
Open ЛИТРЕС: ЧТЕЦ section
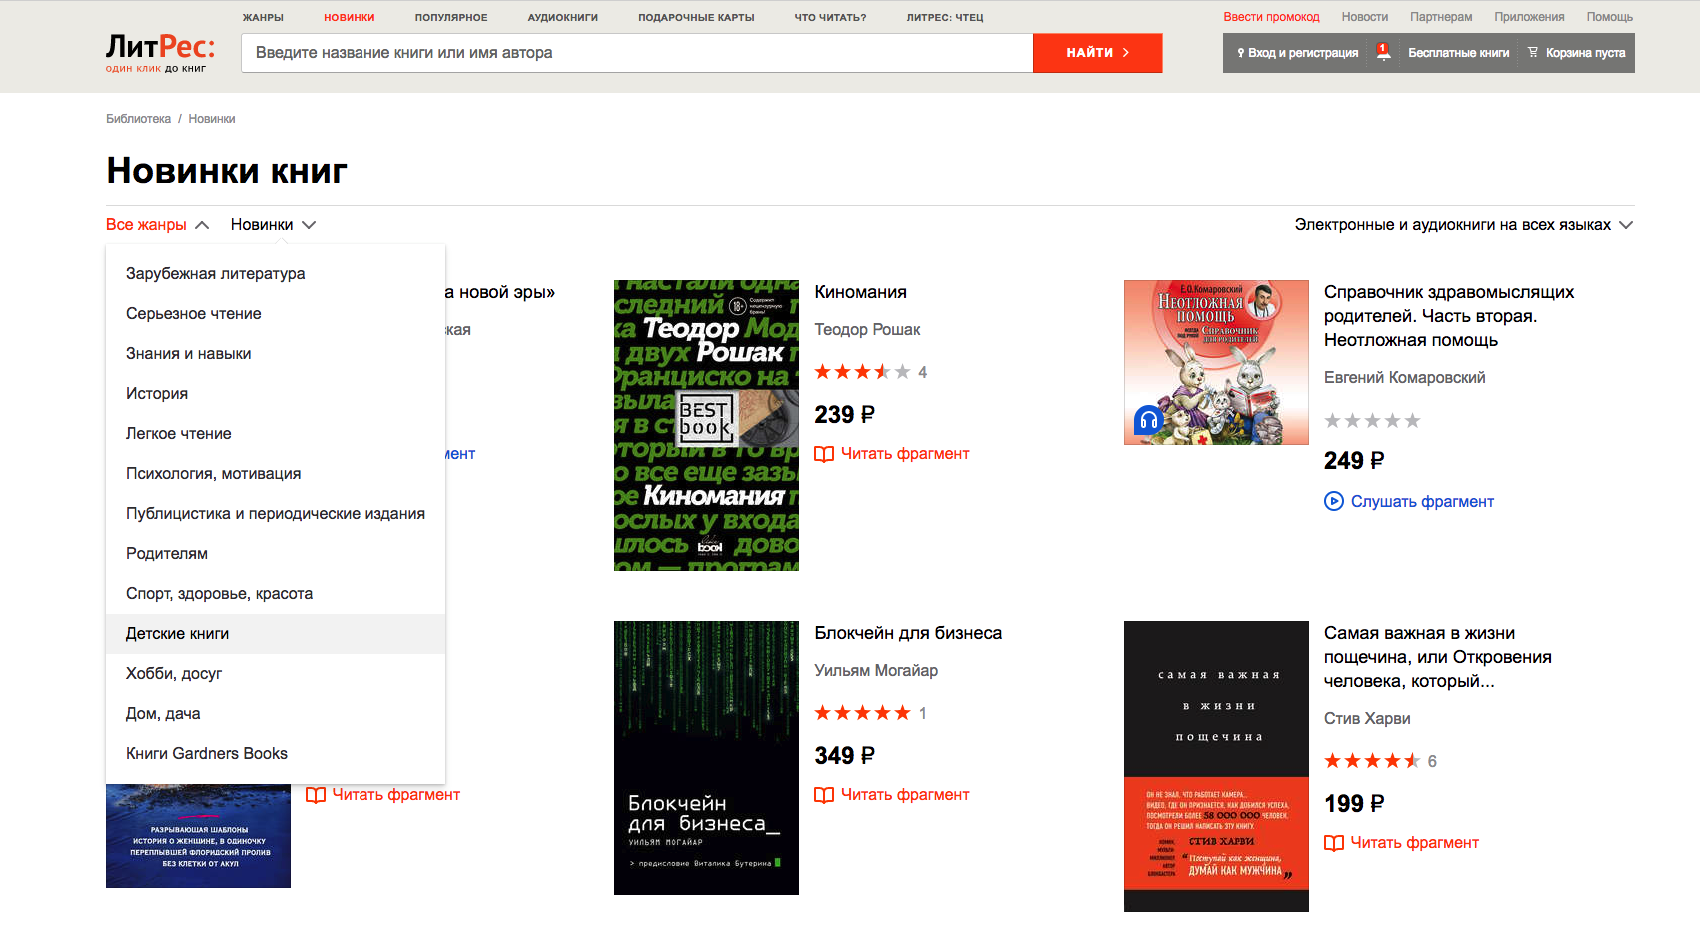(945, 18)
